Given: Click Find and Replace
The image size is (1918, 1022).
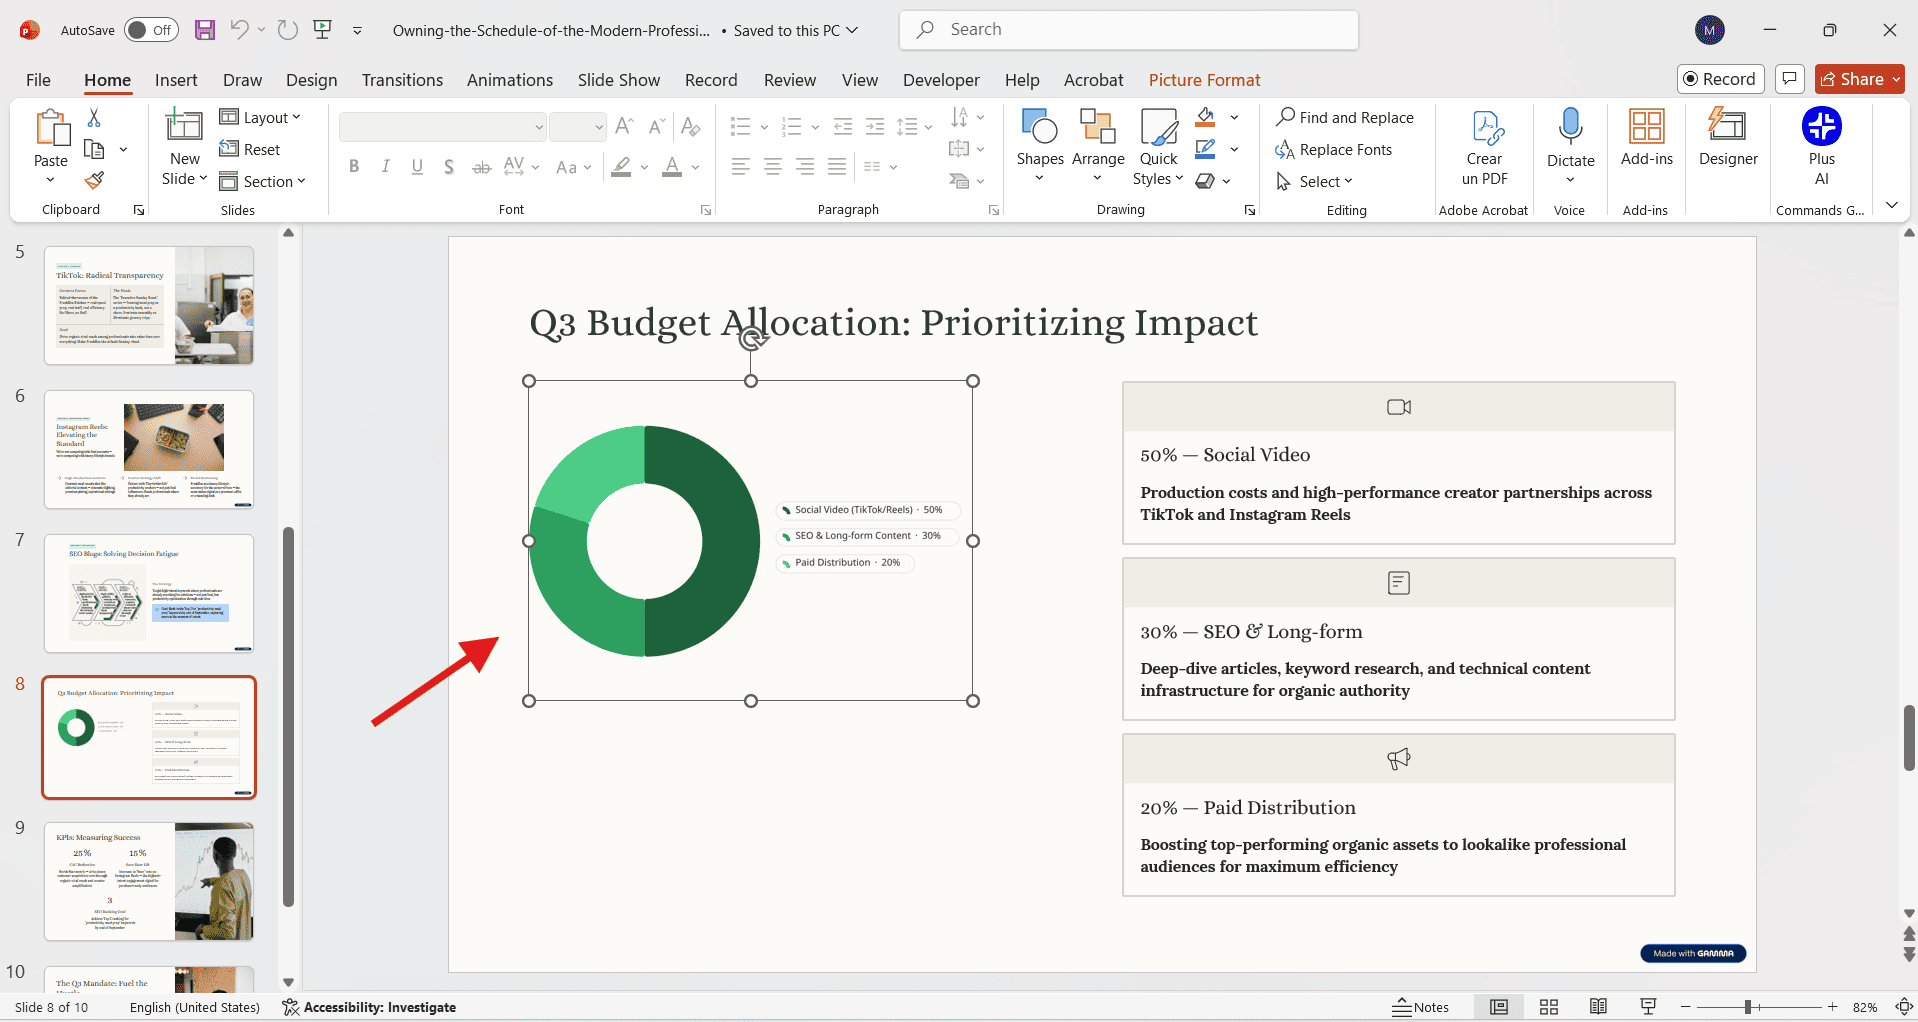Looking at the screenshot, I should (x=1345, y=117).
